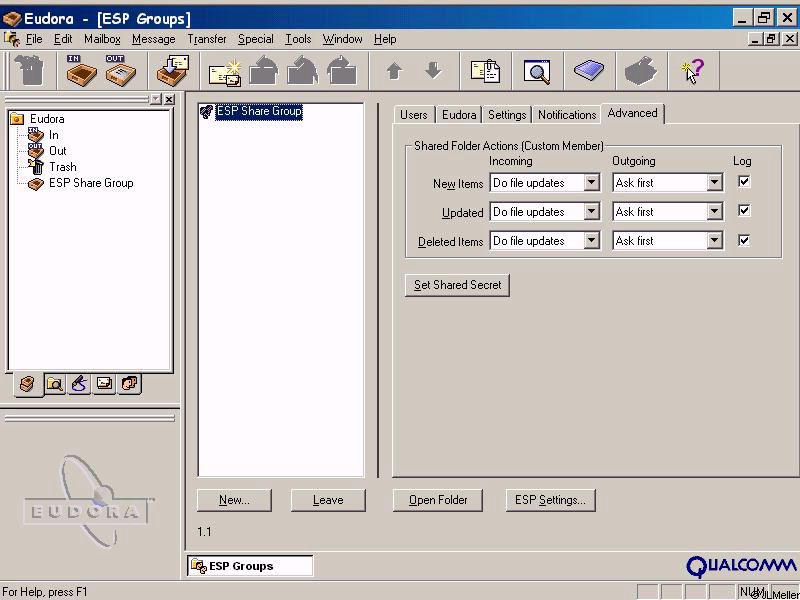Screen dimensions: 800x600
Task: Select the Signatures tab icon below tree
Action: (80, 384)
